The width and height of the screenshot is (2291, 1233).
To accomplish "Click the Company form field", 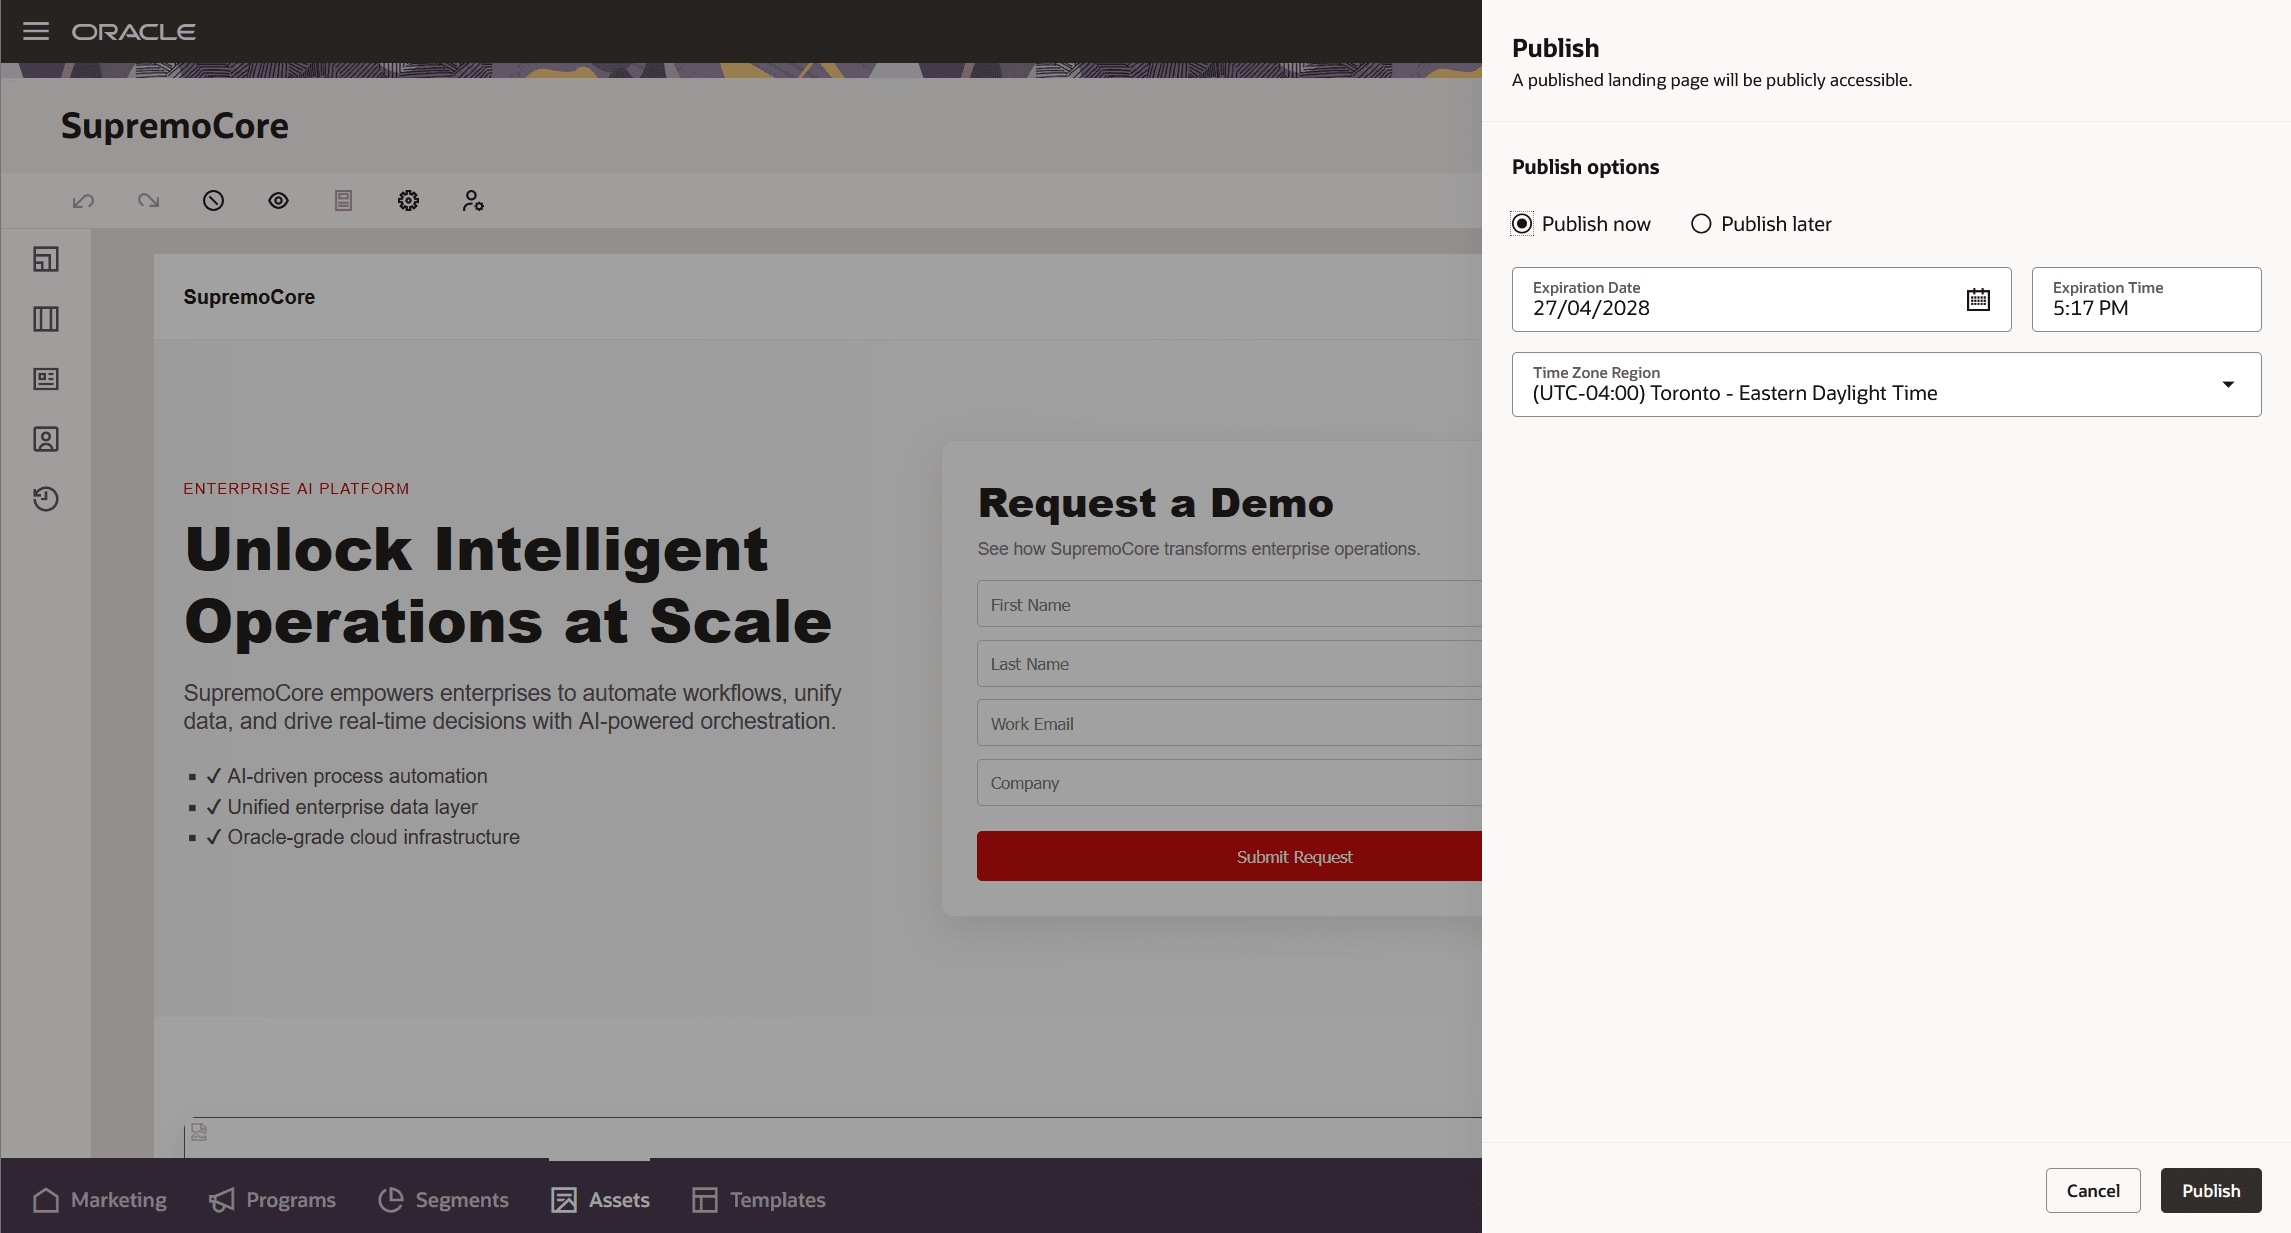I will click(1230, 782).
